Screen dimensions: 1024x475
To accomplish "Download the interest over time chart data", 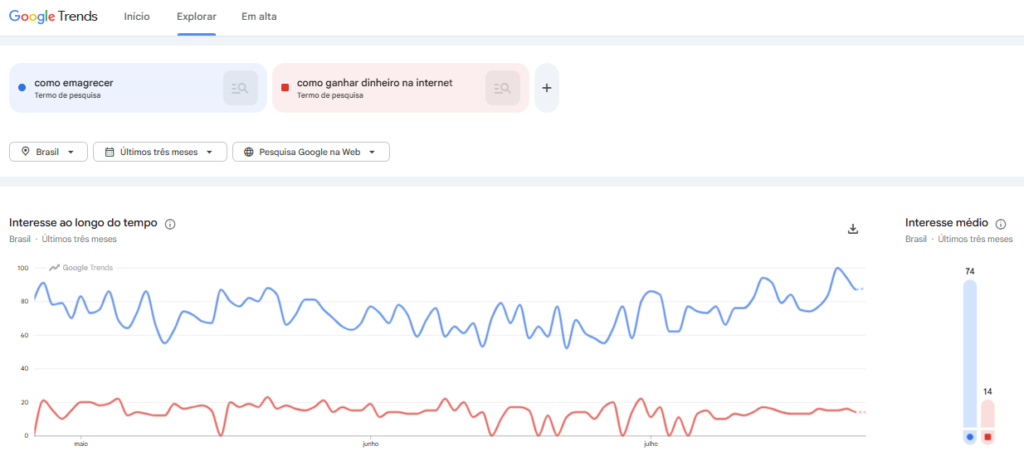I will coord(852,229).
